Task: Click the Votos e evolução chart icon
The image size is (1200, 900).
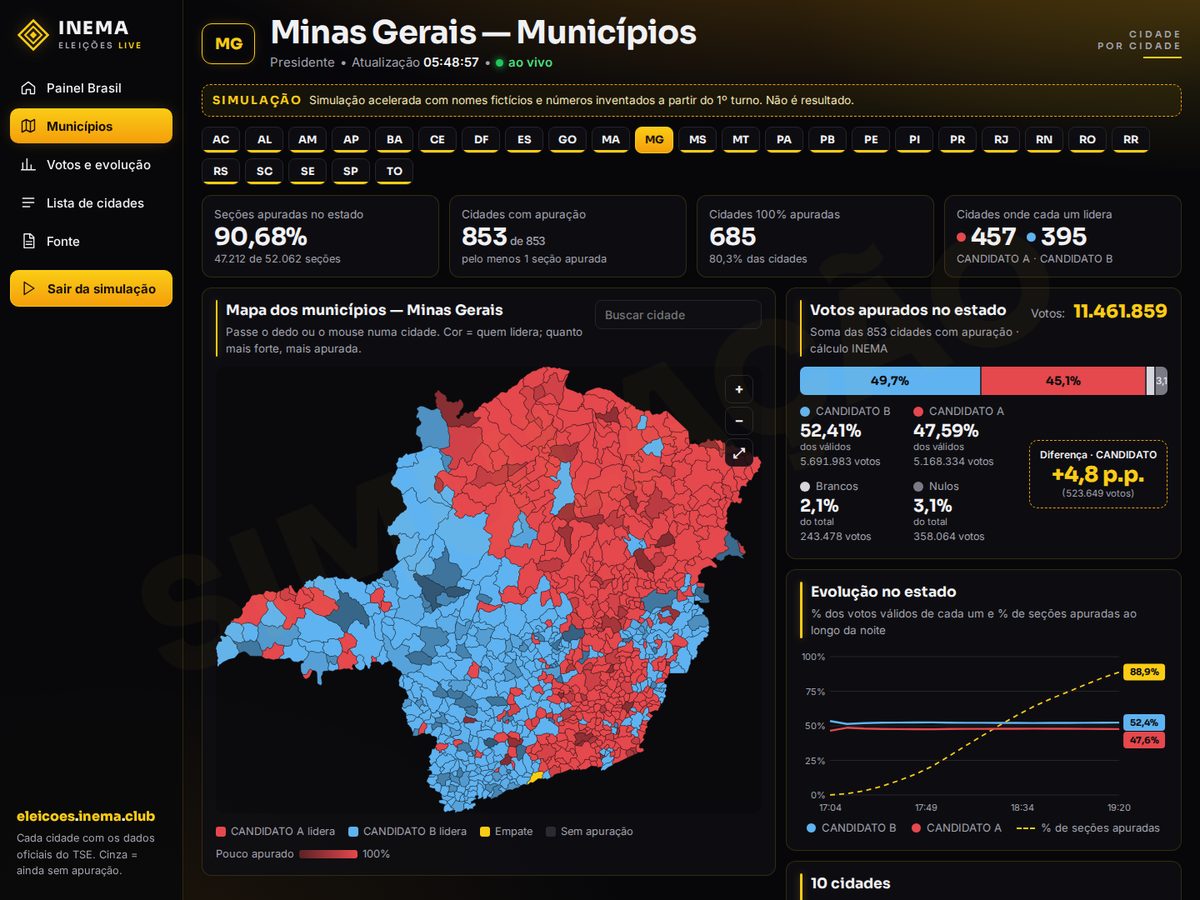Action: (x=28, y=165)
